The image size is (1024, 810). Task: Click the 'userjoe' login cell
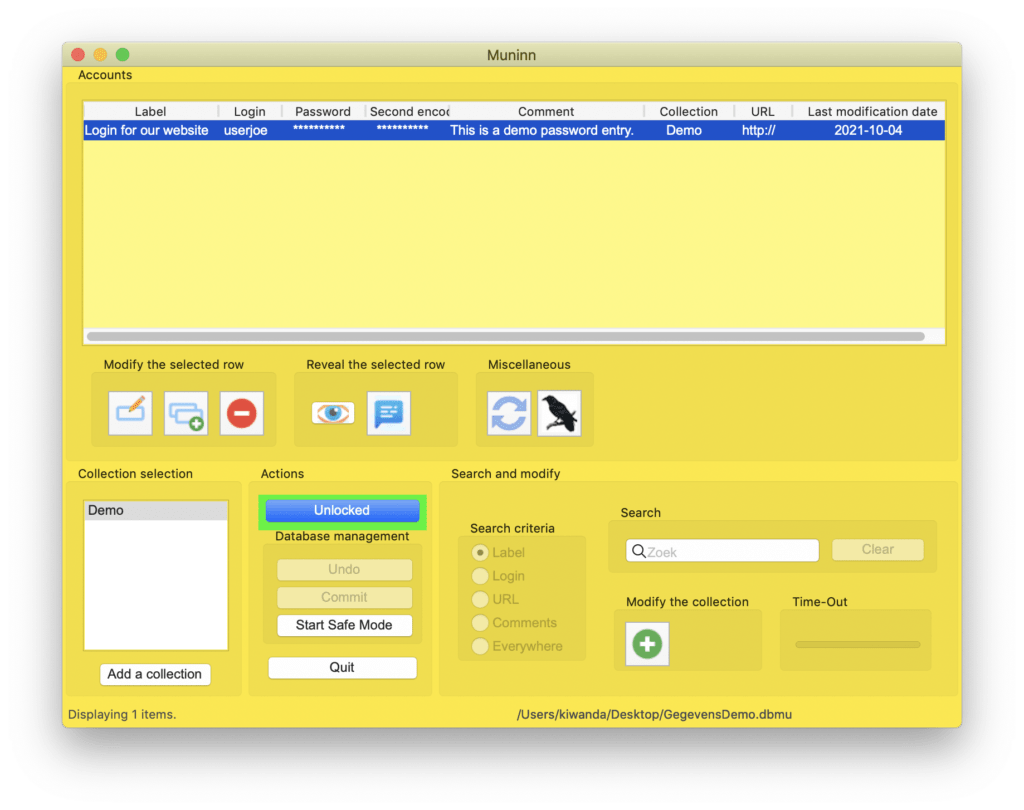click(x=246, y=130)
